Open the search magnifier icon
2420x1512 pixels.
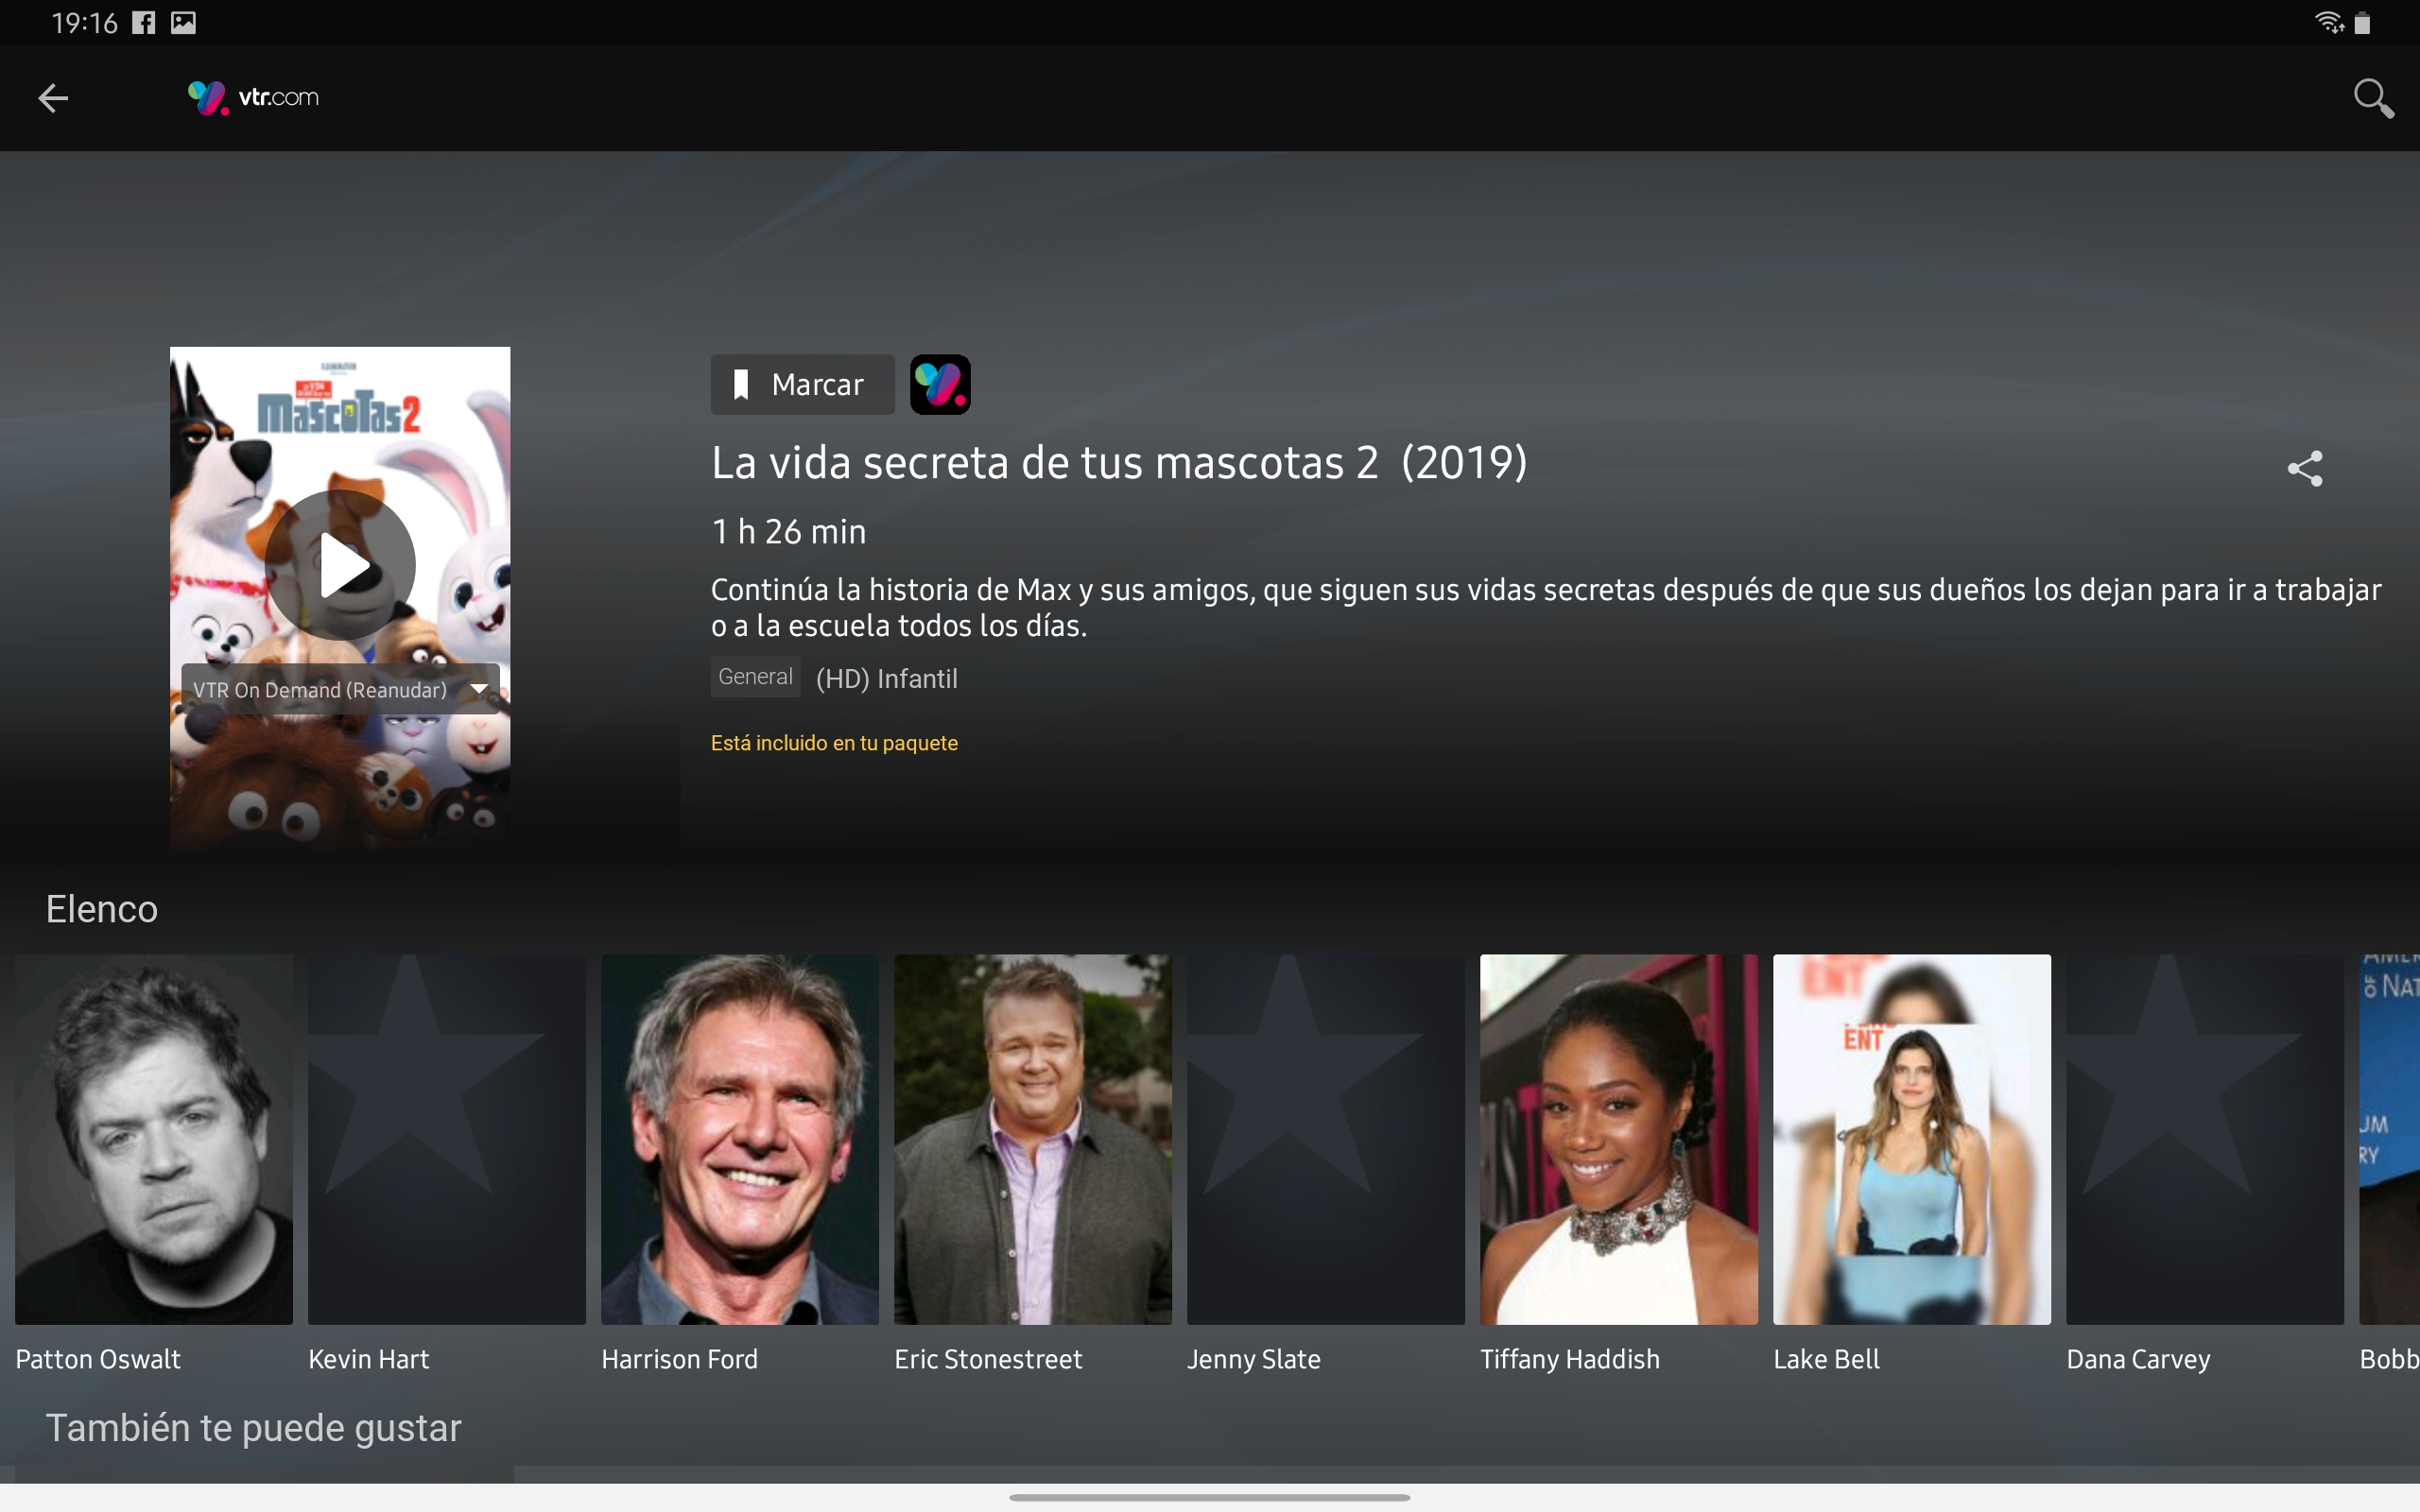[2372, 98]
